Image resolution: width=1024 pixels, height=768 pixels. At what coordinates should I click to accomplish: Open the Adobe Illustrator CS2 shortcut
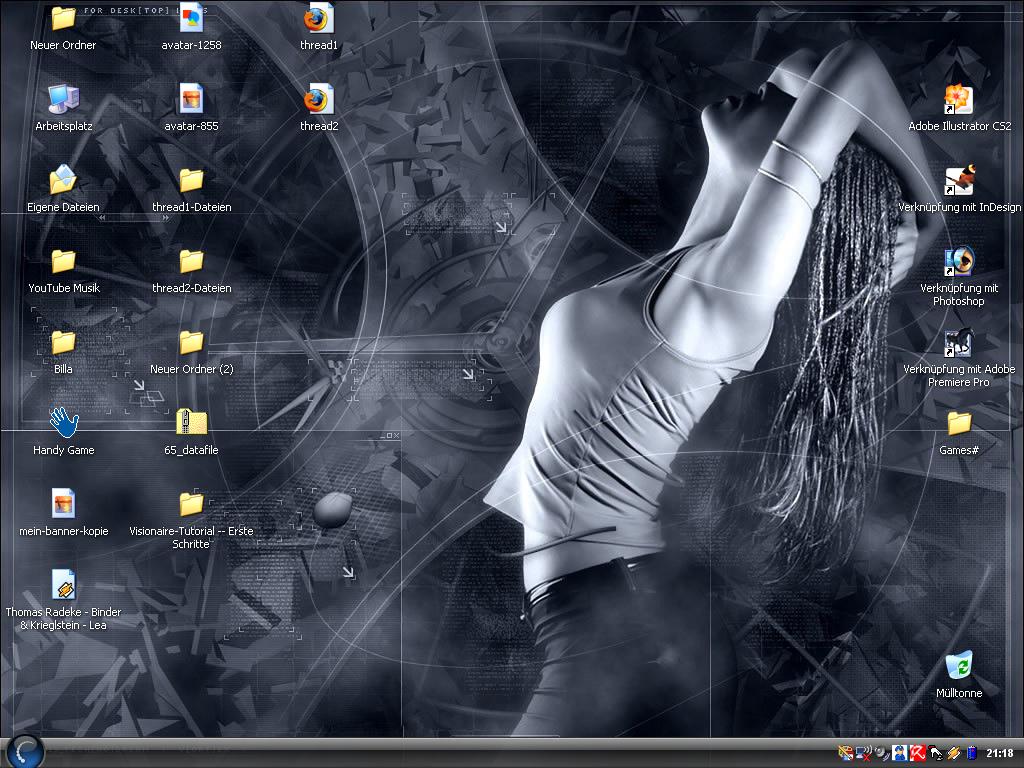coord(958,100)
